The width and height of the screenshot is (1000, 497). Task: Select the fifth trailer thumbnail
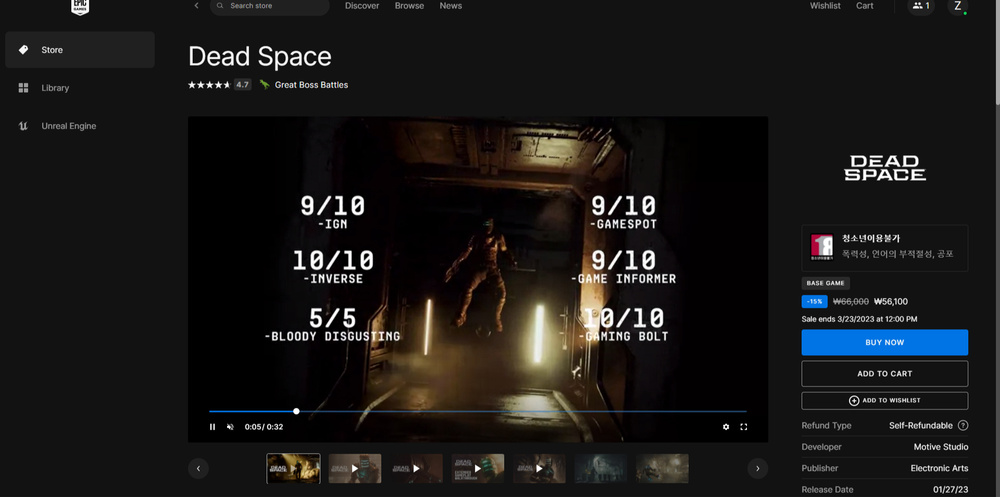click(x=539, y=468)
